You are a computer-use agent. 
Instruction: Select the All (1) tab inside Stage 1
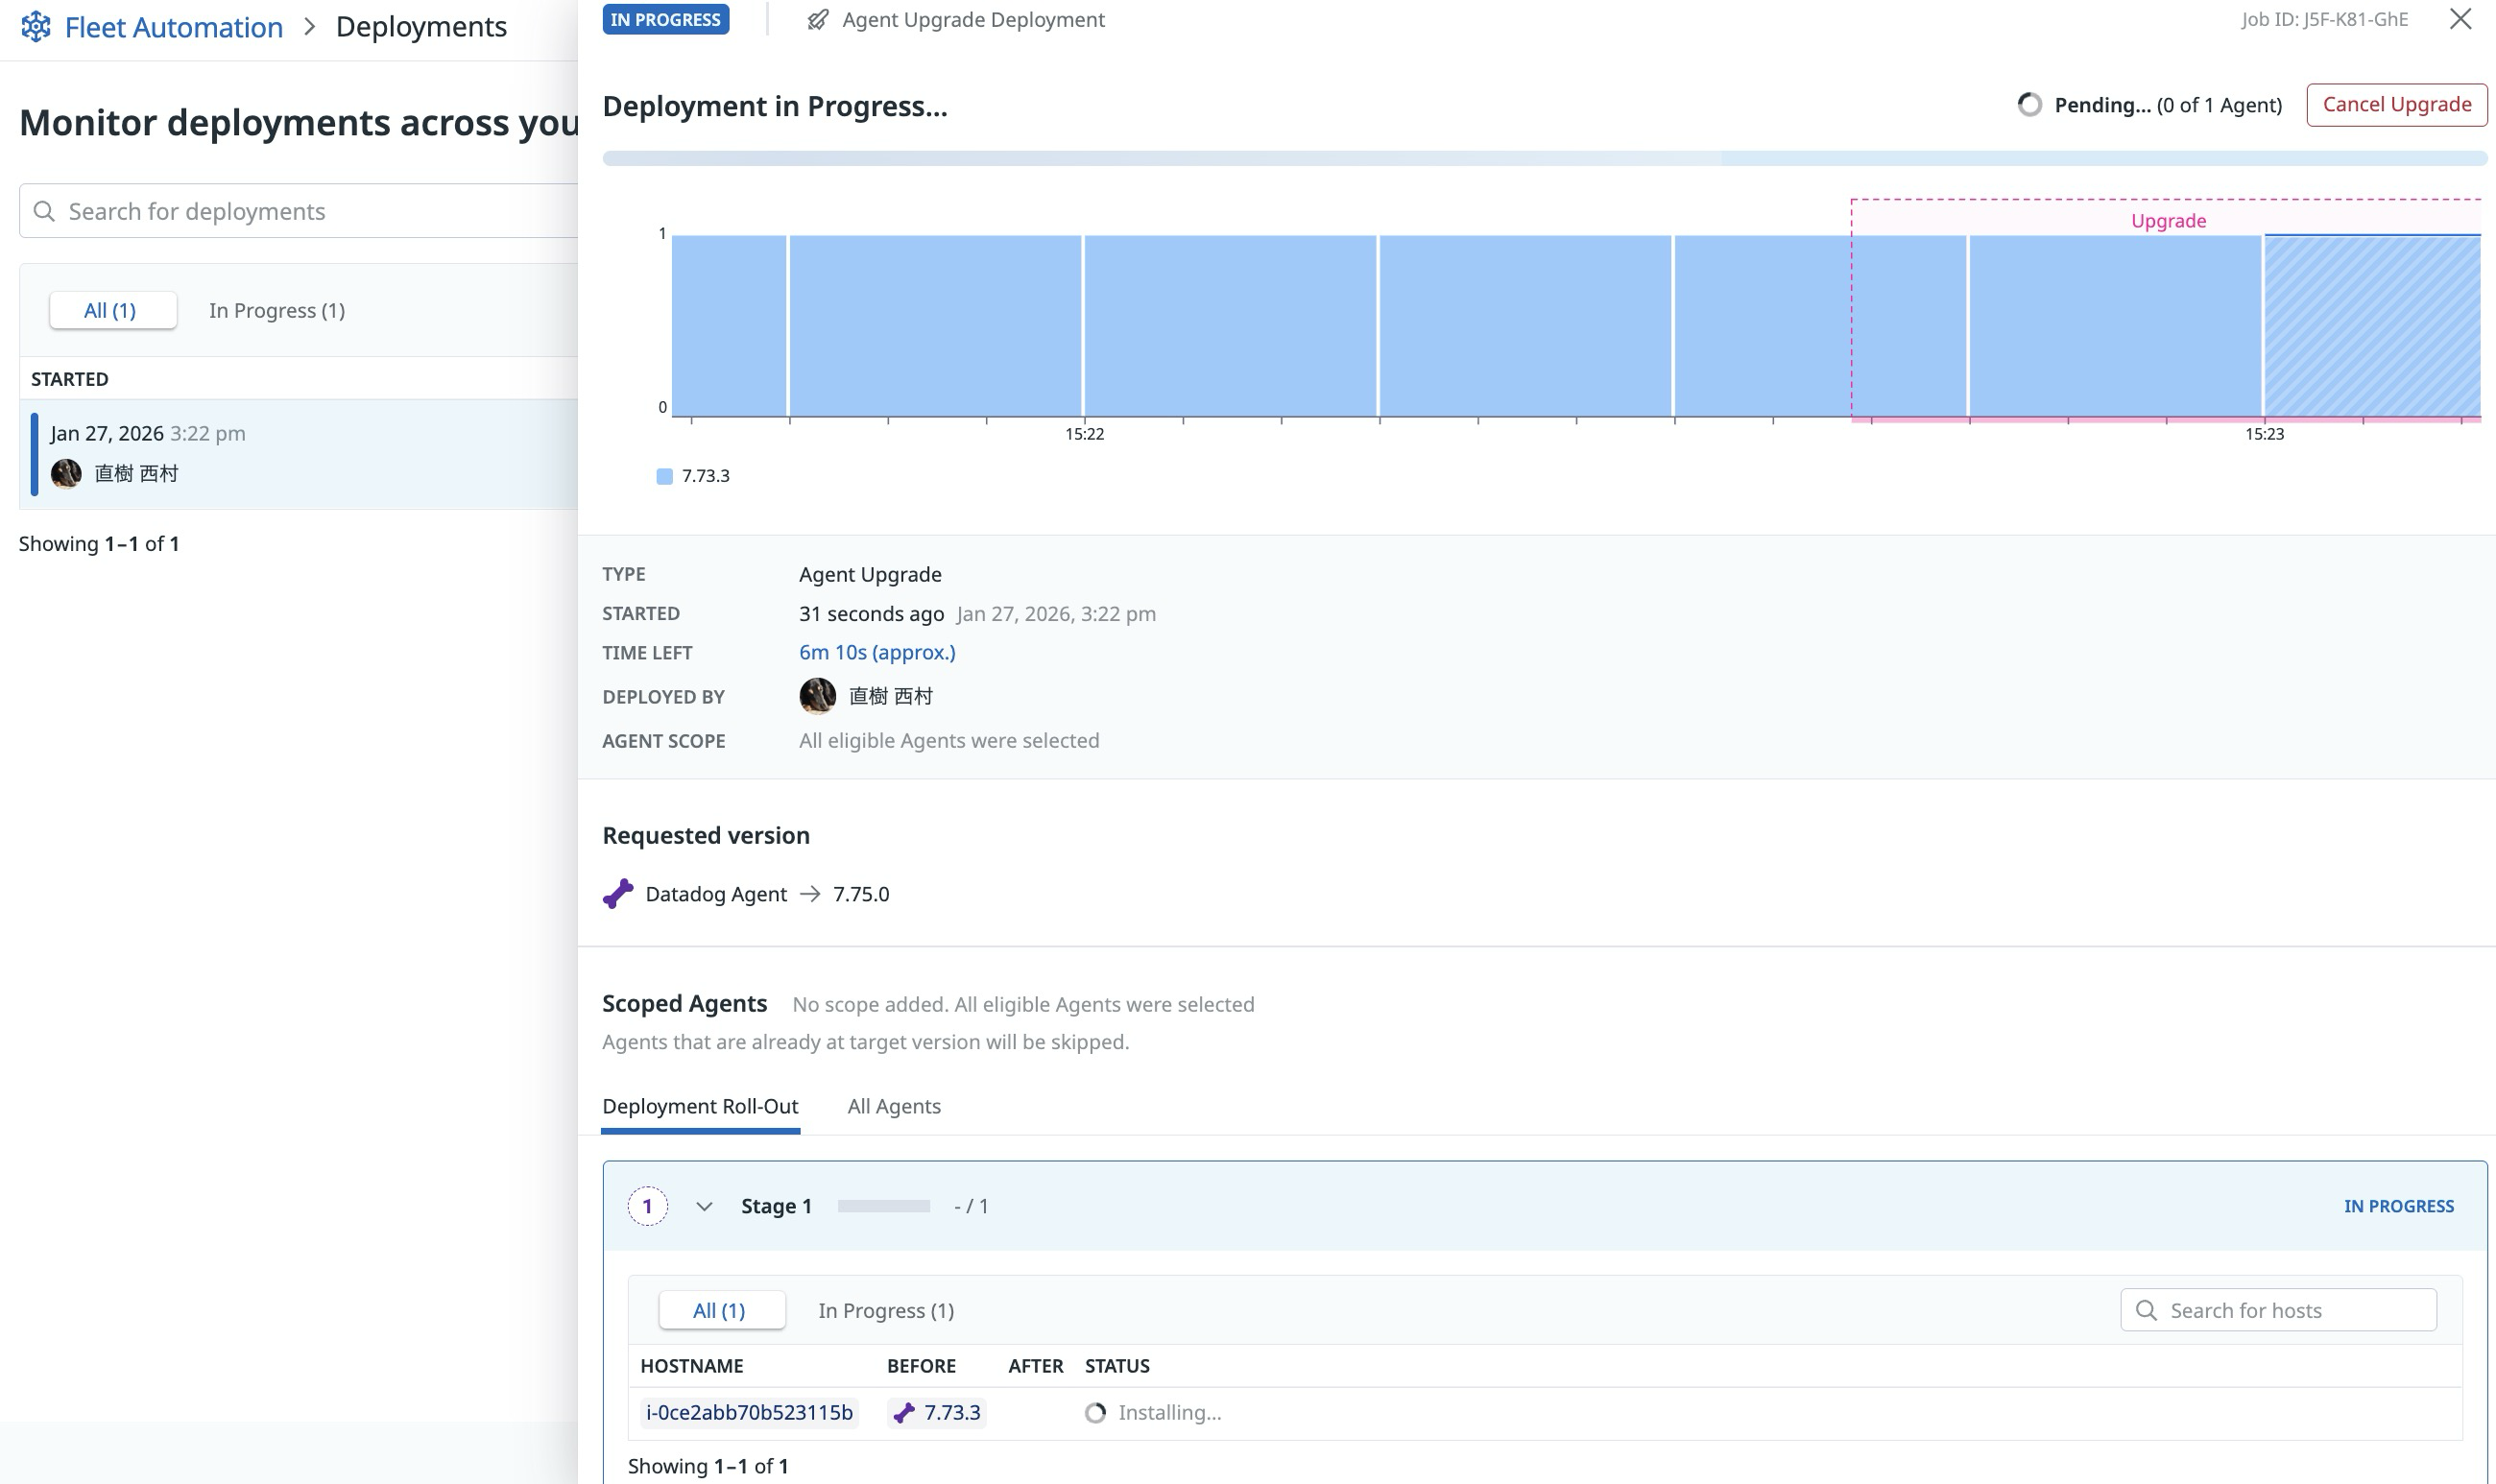(x=721, y=1310)
